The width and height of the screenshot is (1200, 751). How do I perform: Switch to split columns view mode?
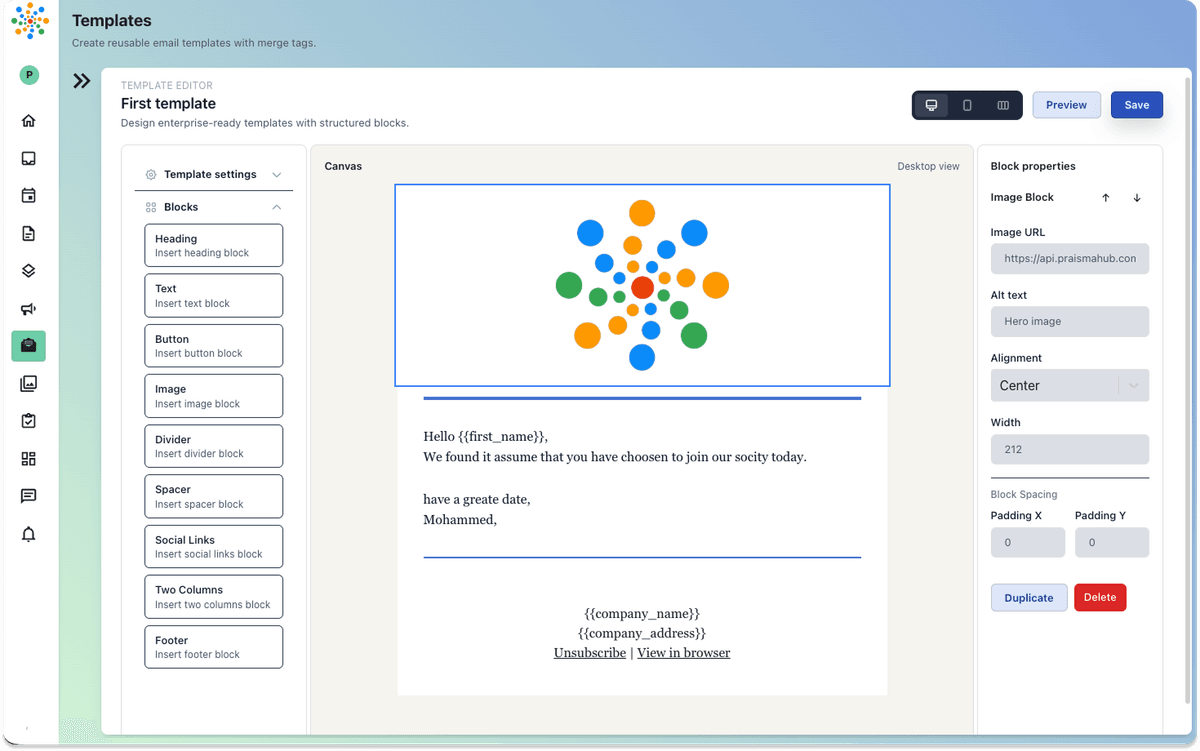(1003, 105)
